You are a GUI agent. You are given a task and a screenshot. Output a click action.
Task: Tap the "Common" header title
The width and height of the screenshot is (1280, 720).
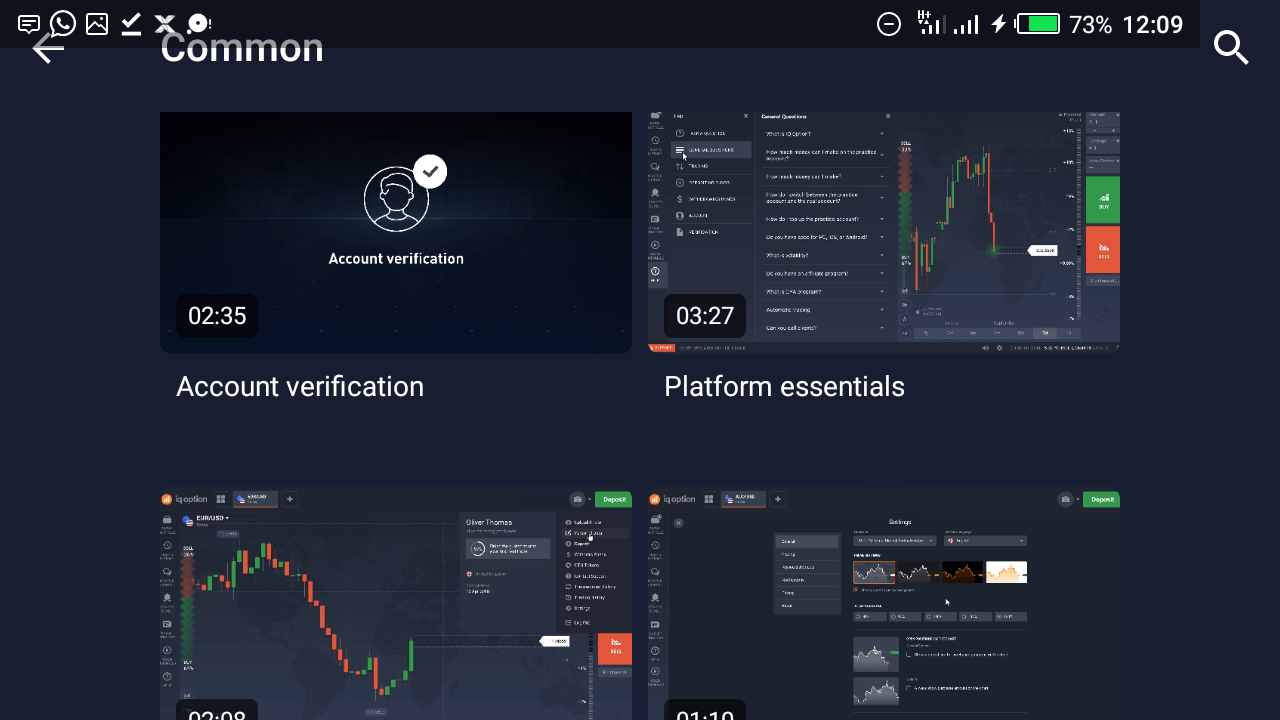[x=242, y=48]
